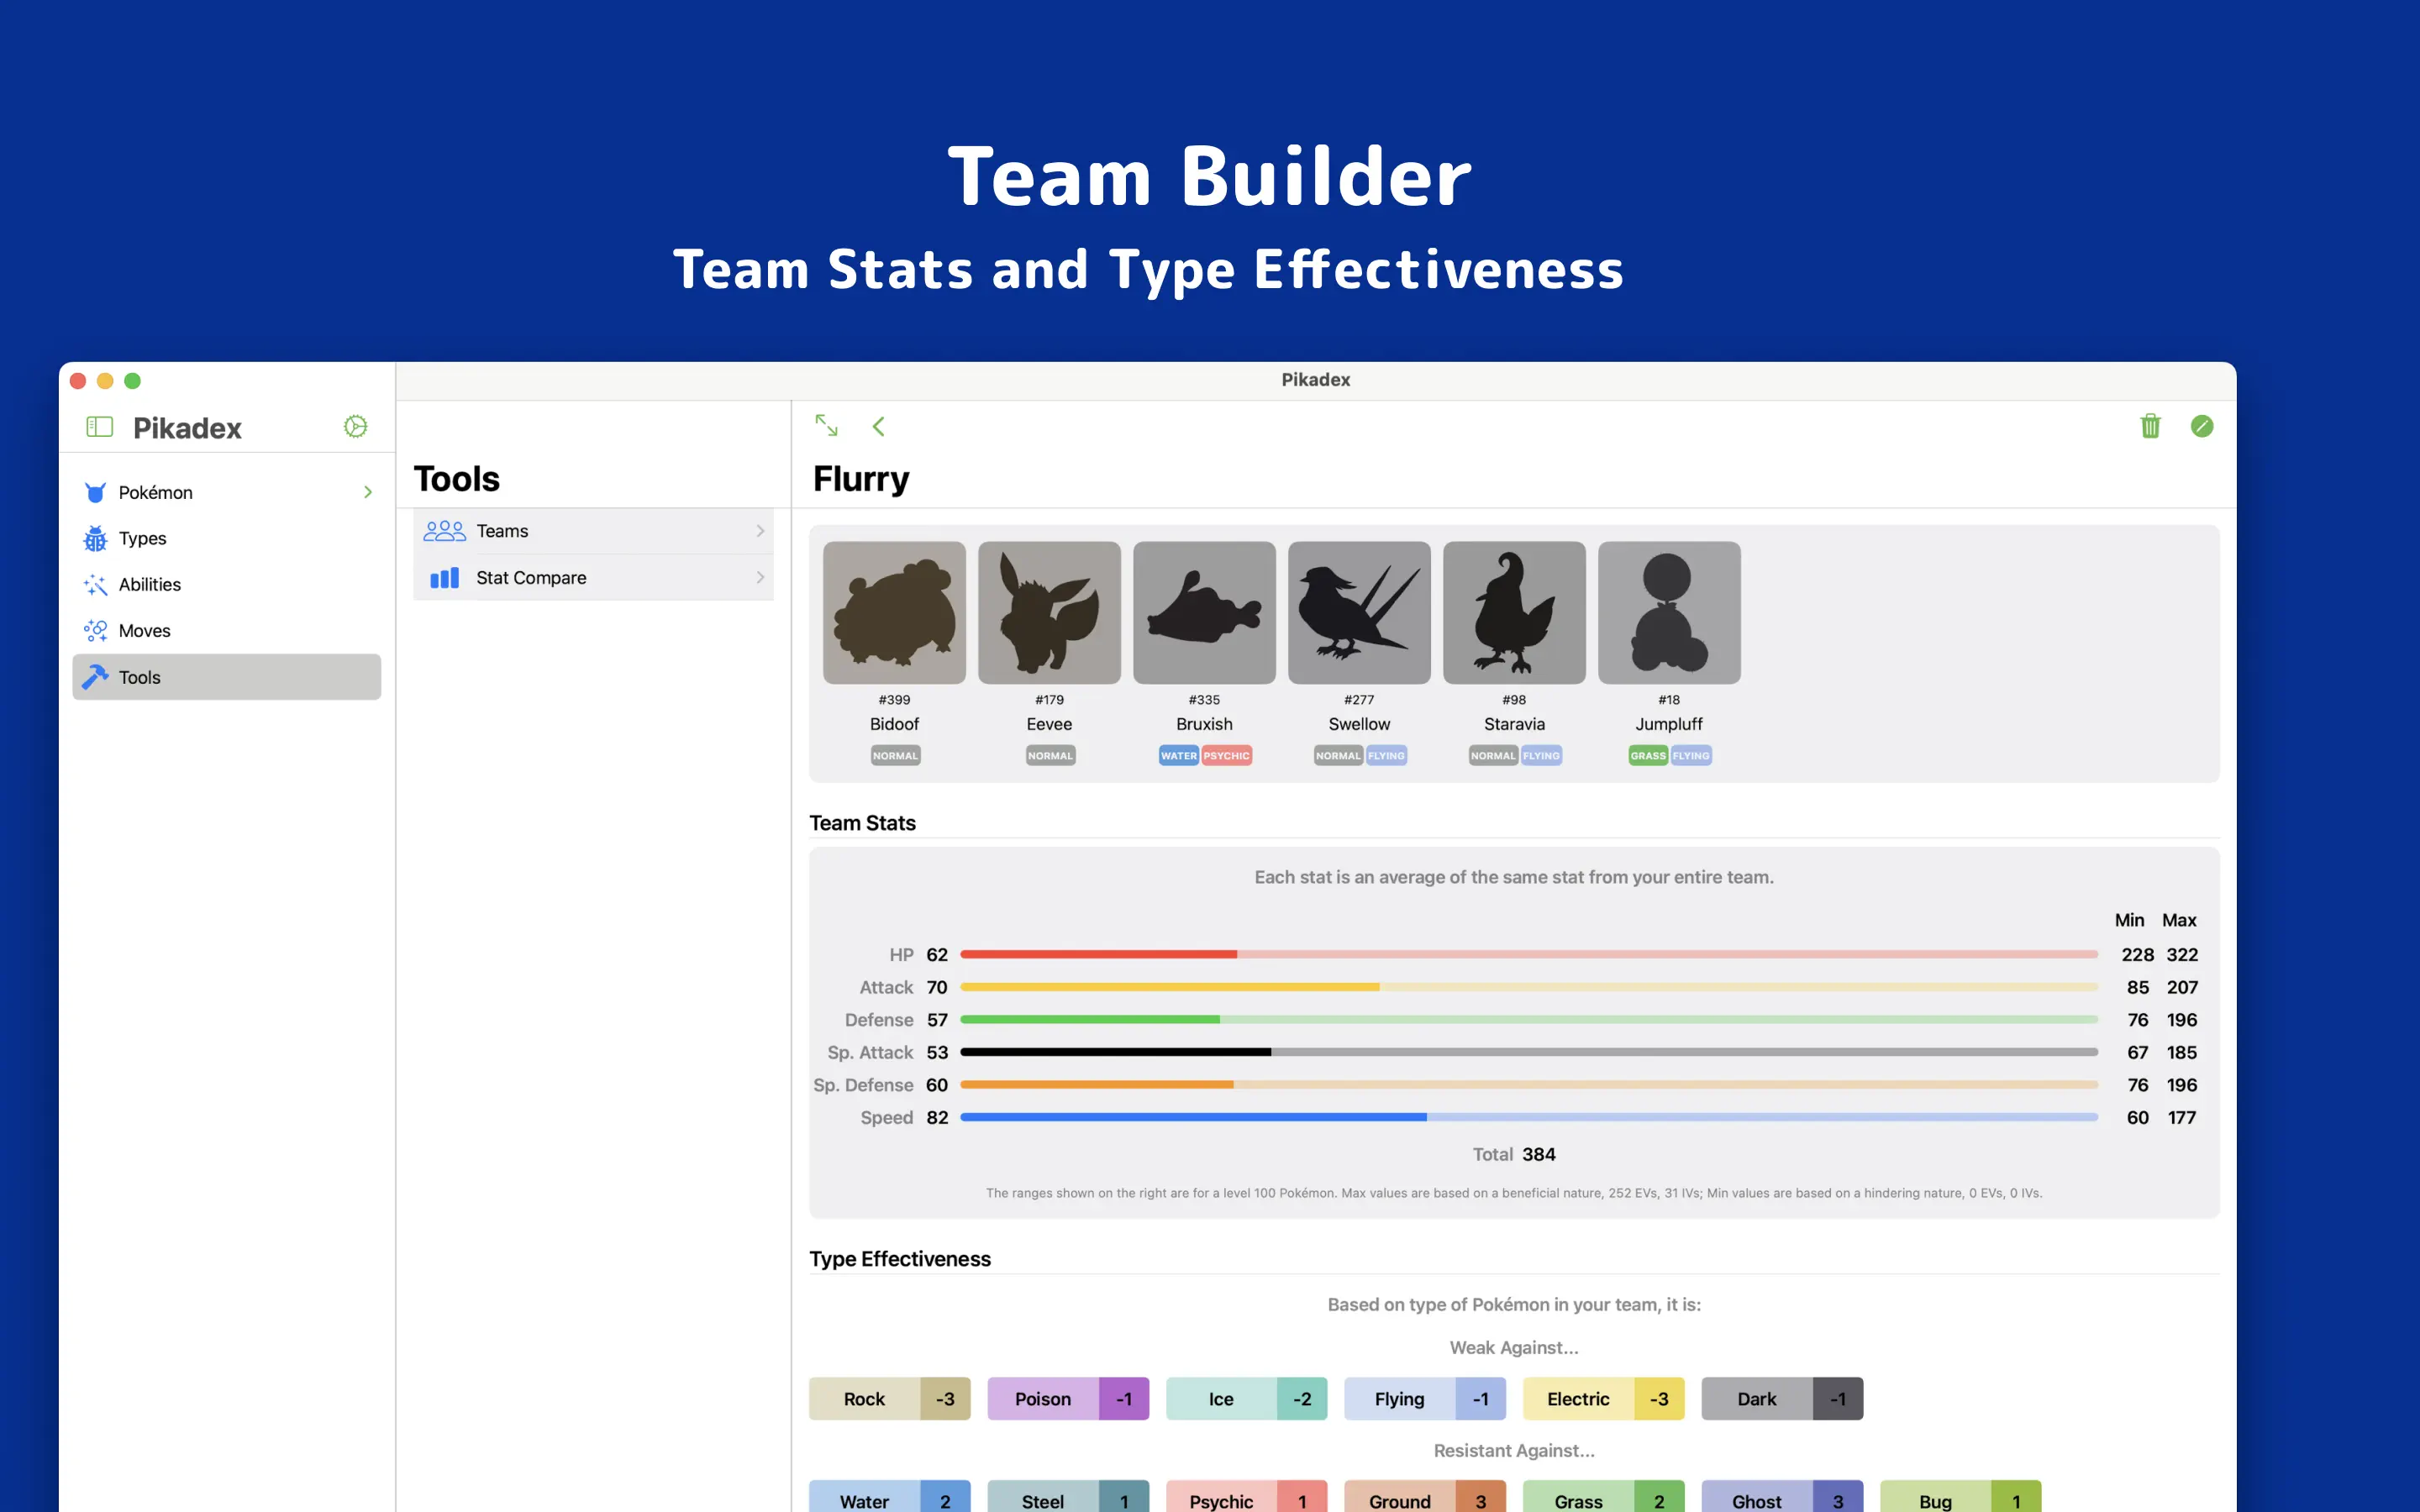Select the Jumpluff team thumbnail
The height and width of the screenshot is (1512, 2420).
(x=1668, y=613)
